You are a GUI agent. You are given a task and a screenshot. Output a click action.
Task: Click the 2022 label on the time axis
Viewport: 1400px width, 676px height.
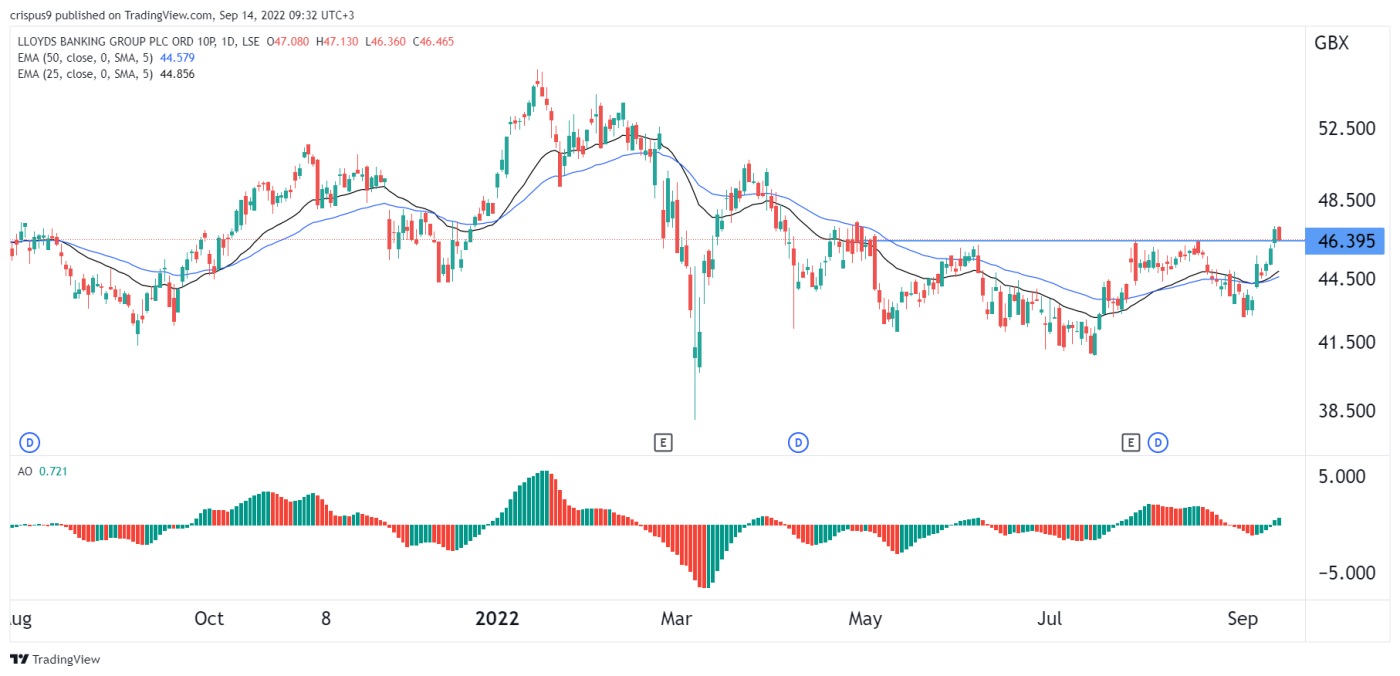click(497, 619)
